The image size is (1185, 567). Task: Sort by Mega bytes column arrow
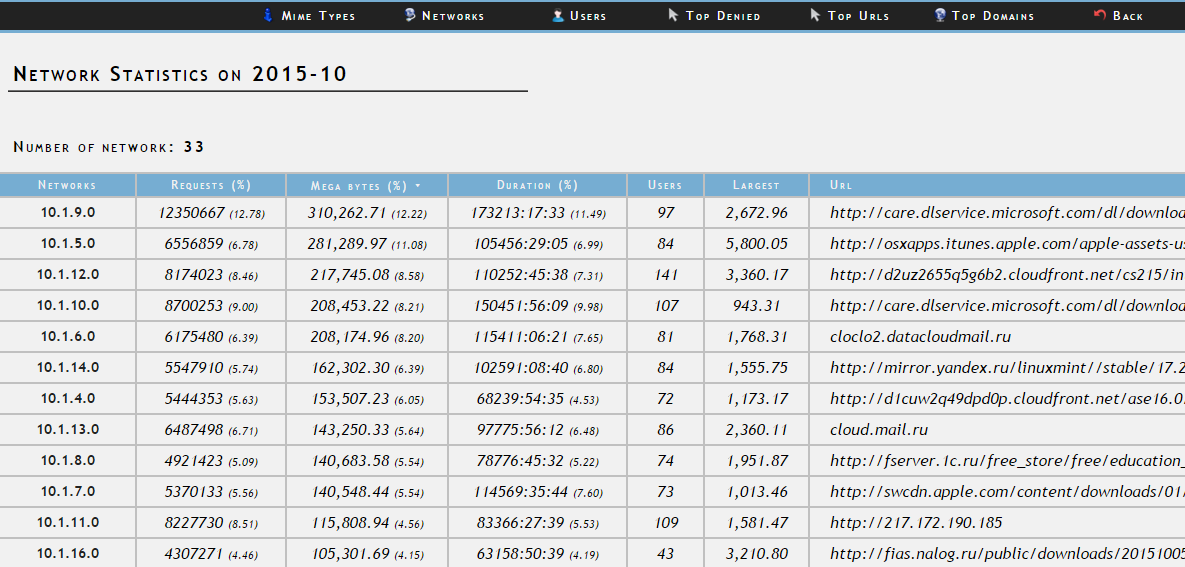click(418, 185)
